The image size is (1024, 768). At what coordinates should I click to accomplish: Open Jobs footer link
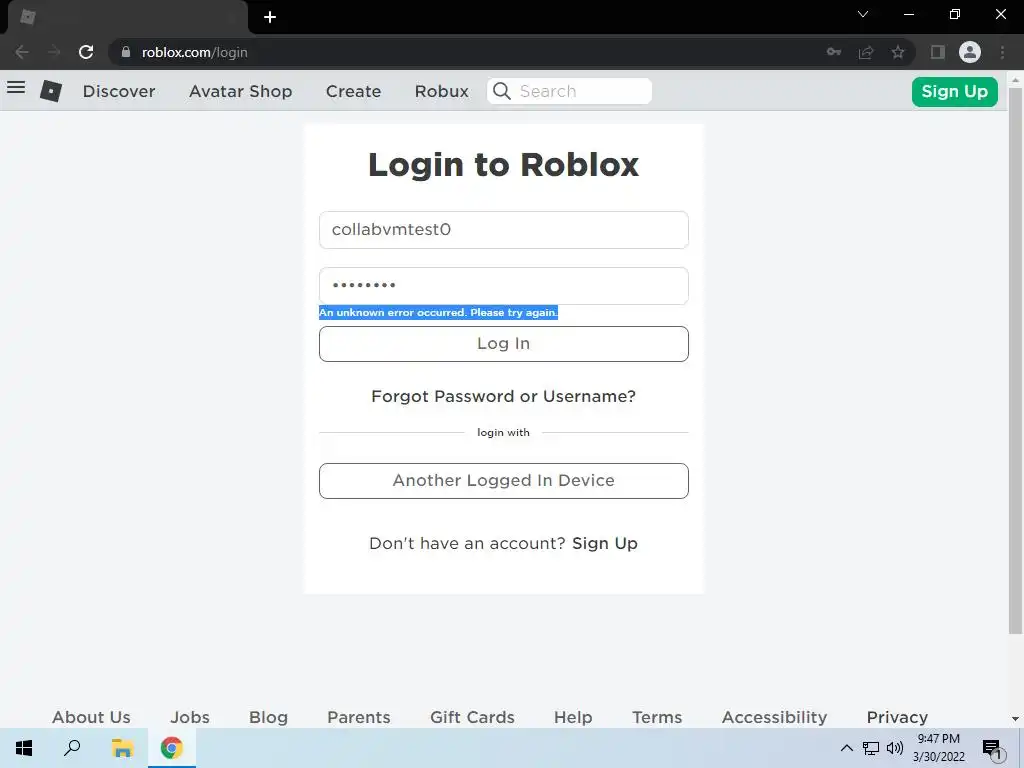coord(190,717)
